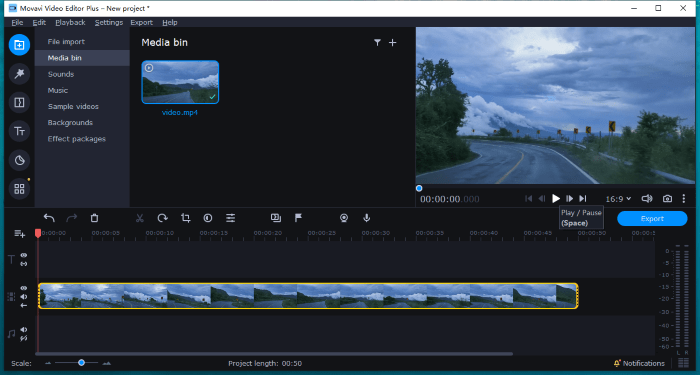Viewport: 700px width, 375px height.
Task: Select Effect packages in side list
Action: pos(82,139)
